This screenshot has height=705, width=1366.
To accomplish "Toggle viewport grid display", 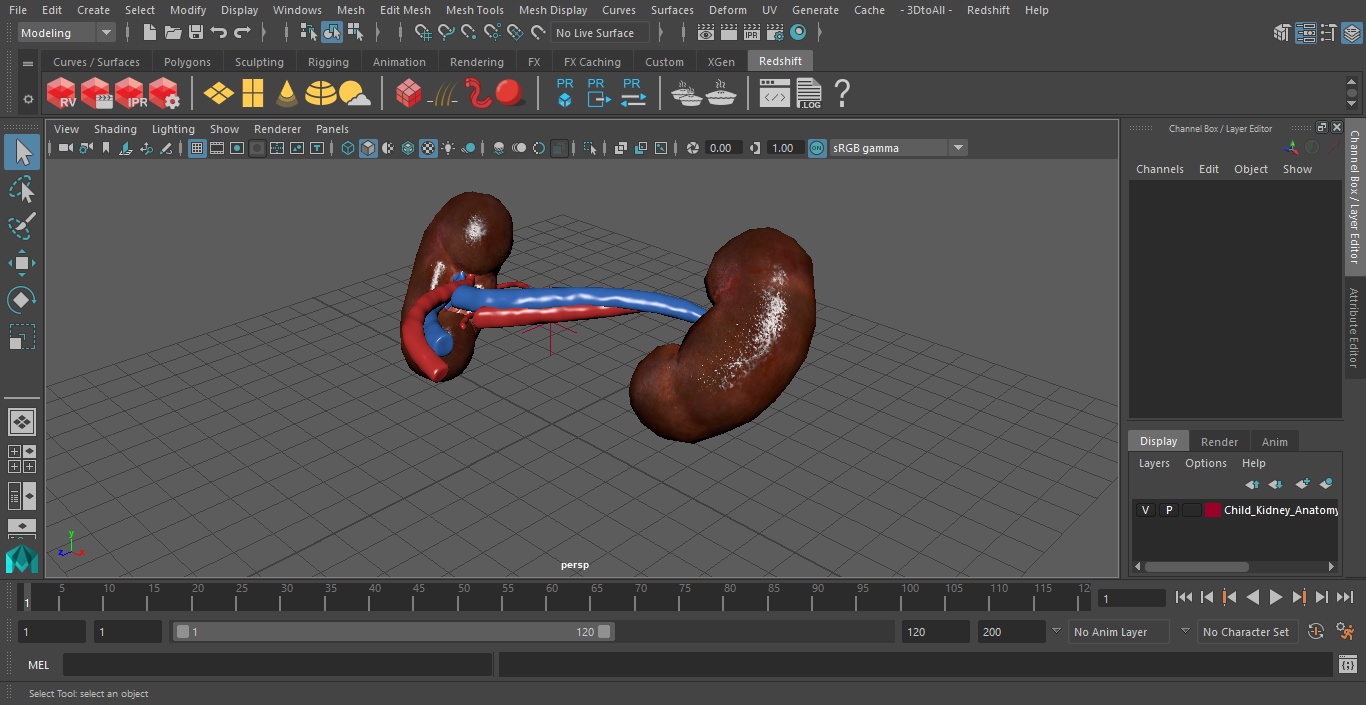I will click(197, 148).
